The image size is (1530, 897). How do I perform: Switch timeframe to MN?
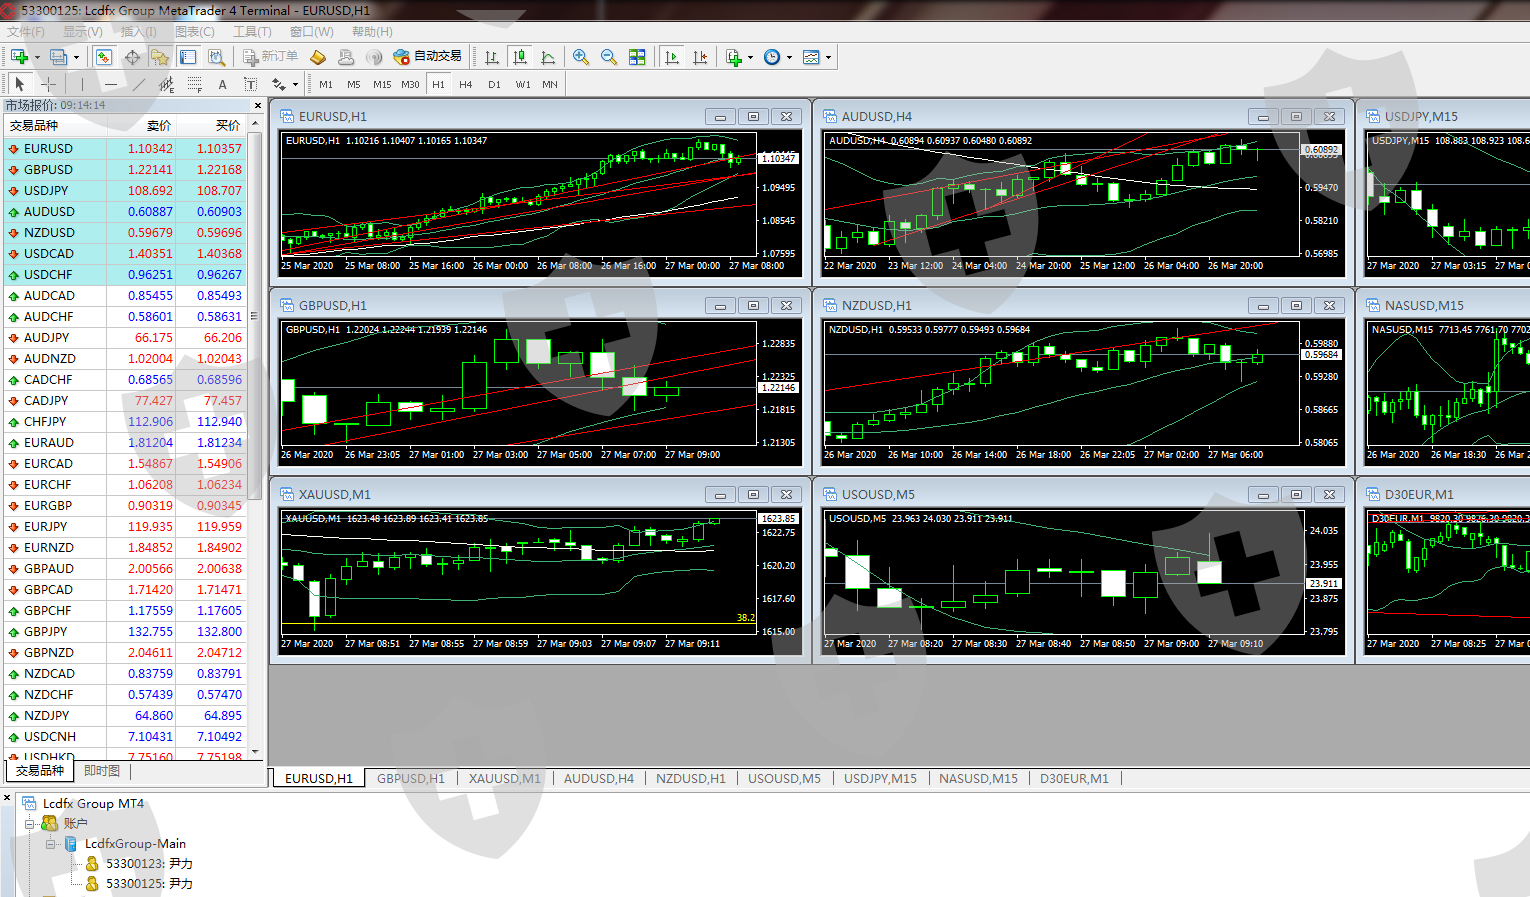click(x=550, y=84)
